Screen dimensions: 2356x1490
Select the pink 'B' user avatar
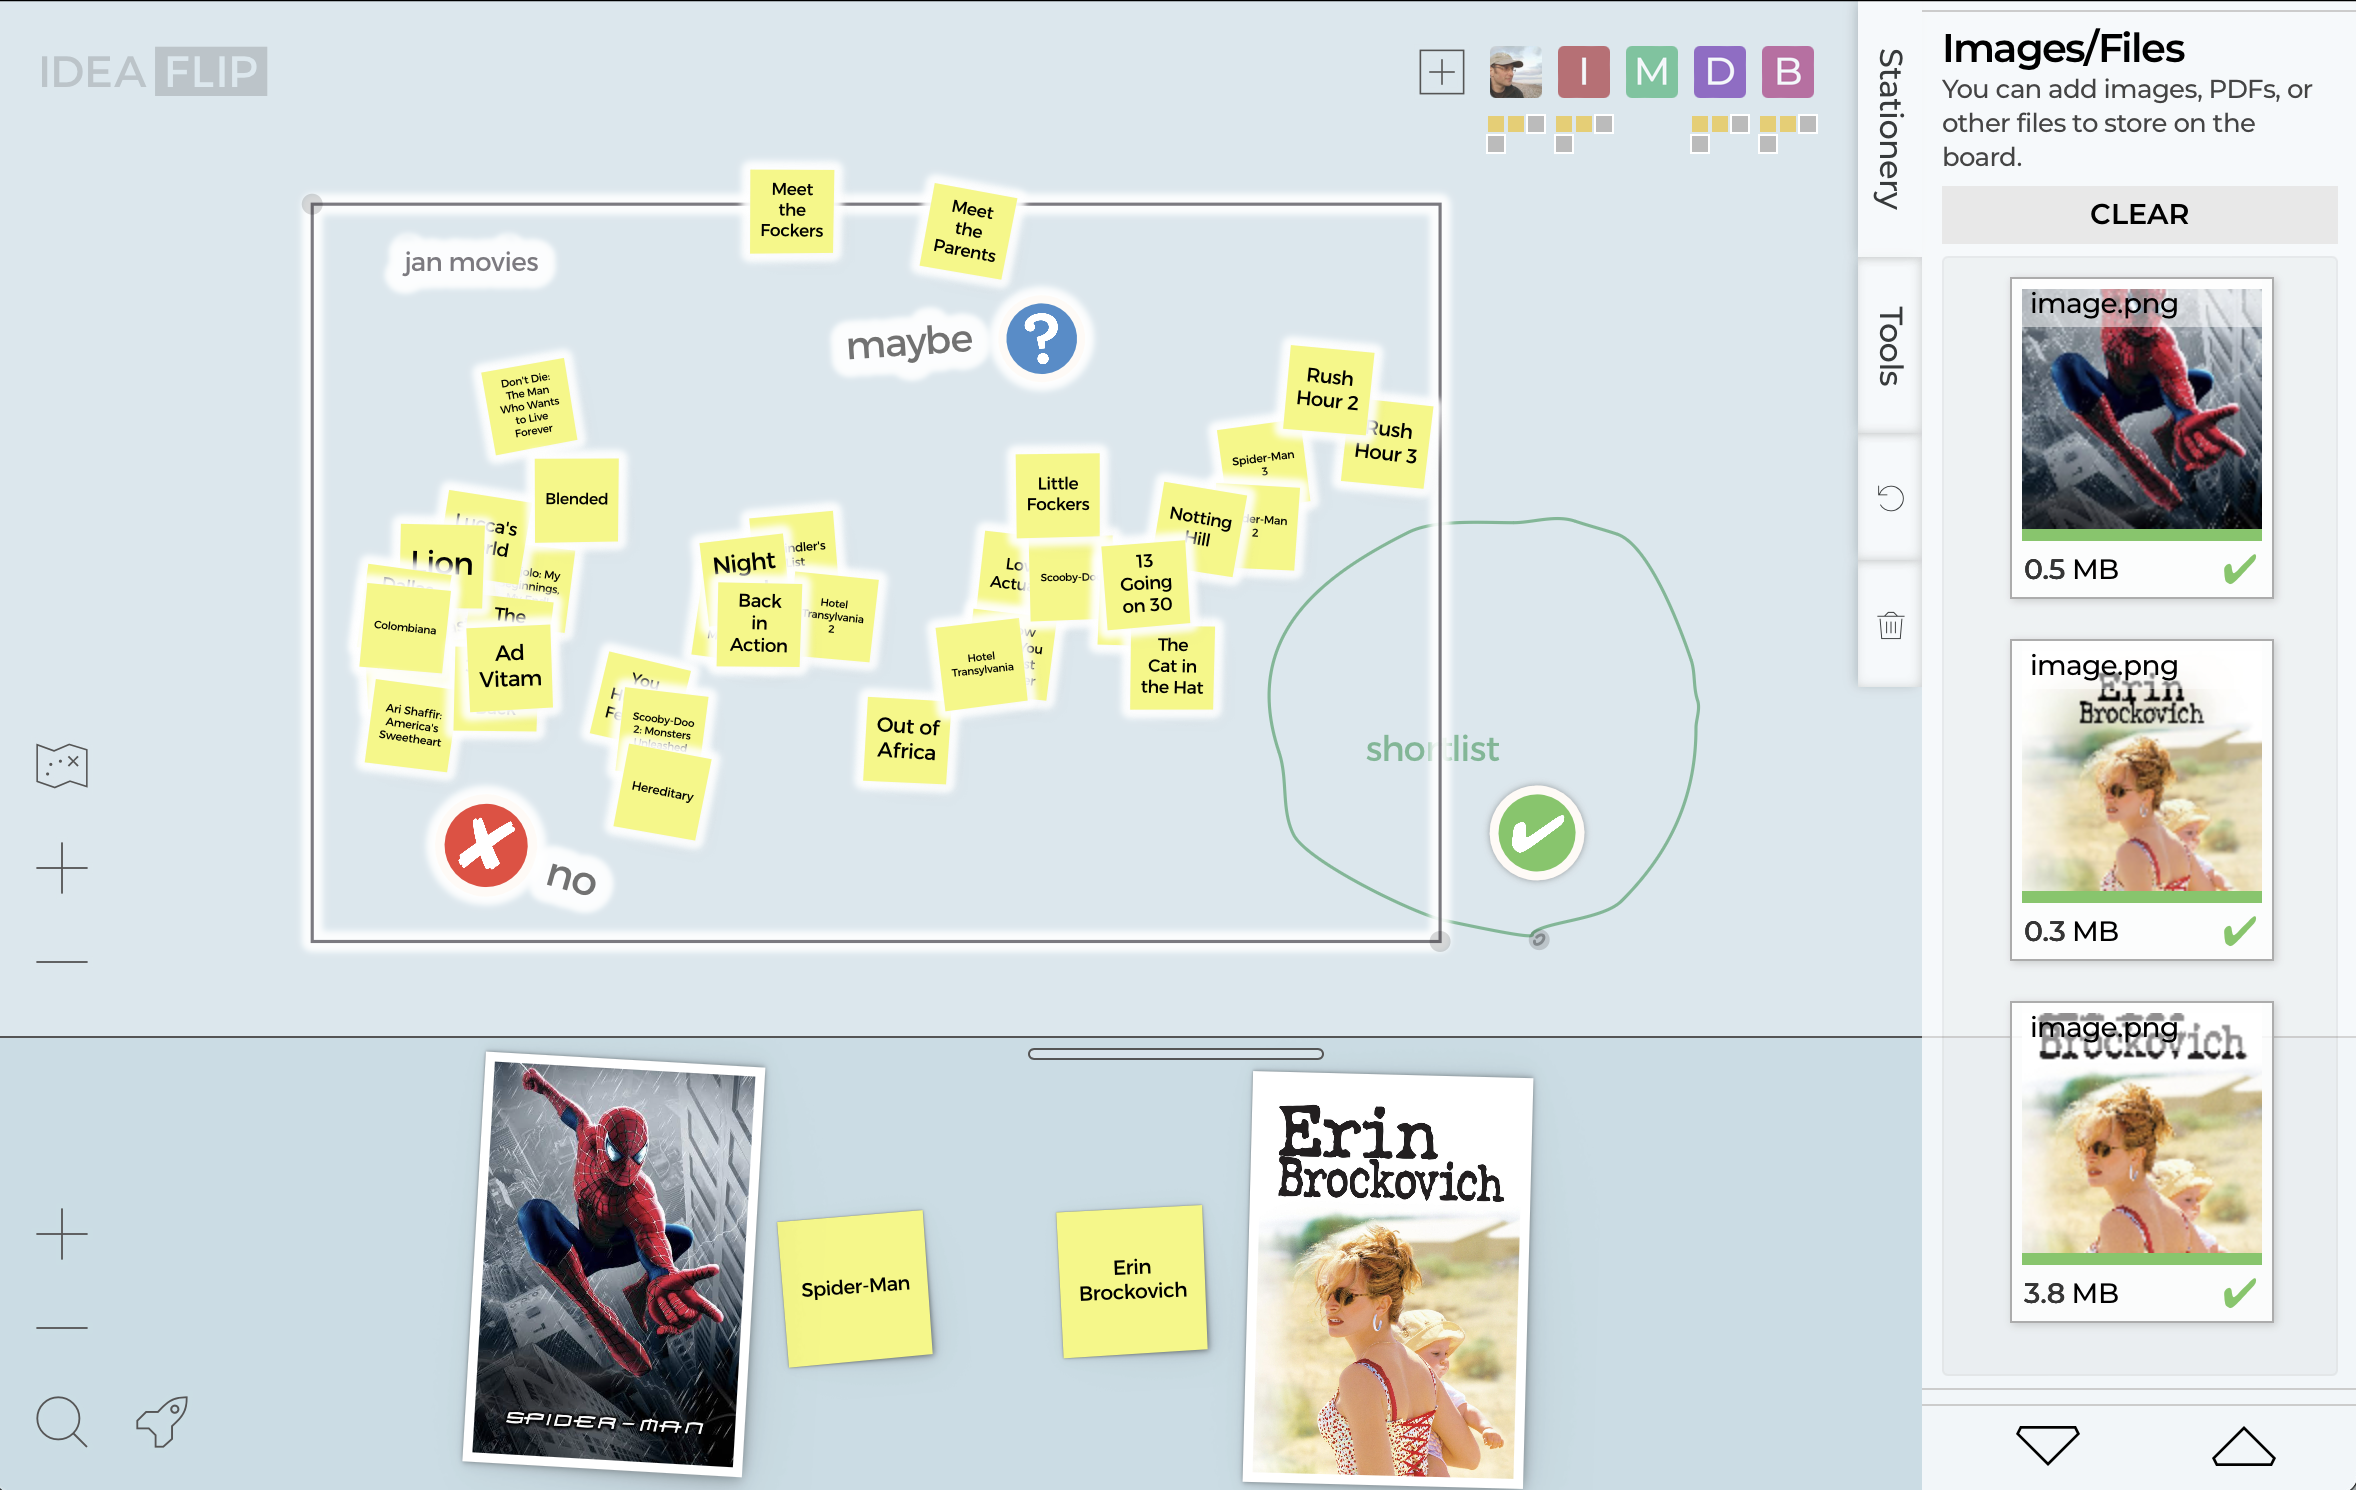(1787, 72)
